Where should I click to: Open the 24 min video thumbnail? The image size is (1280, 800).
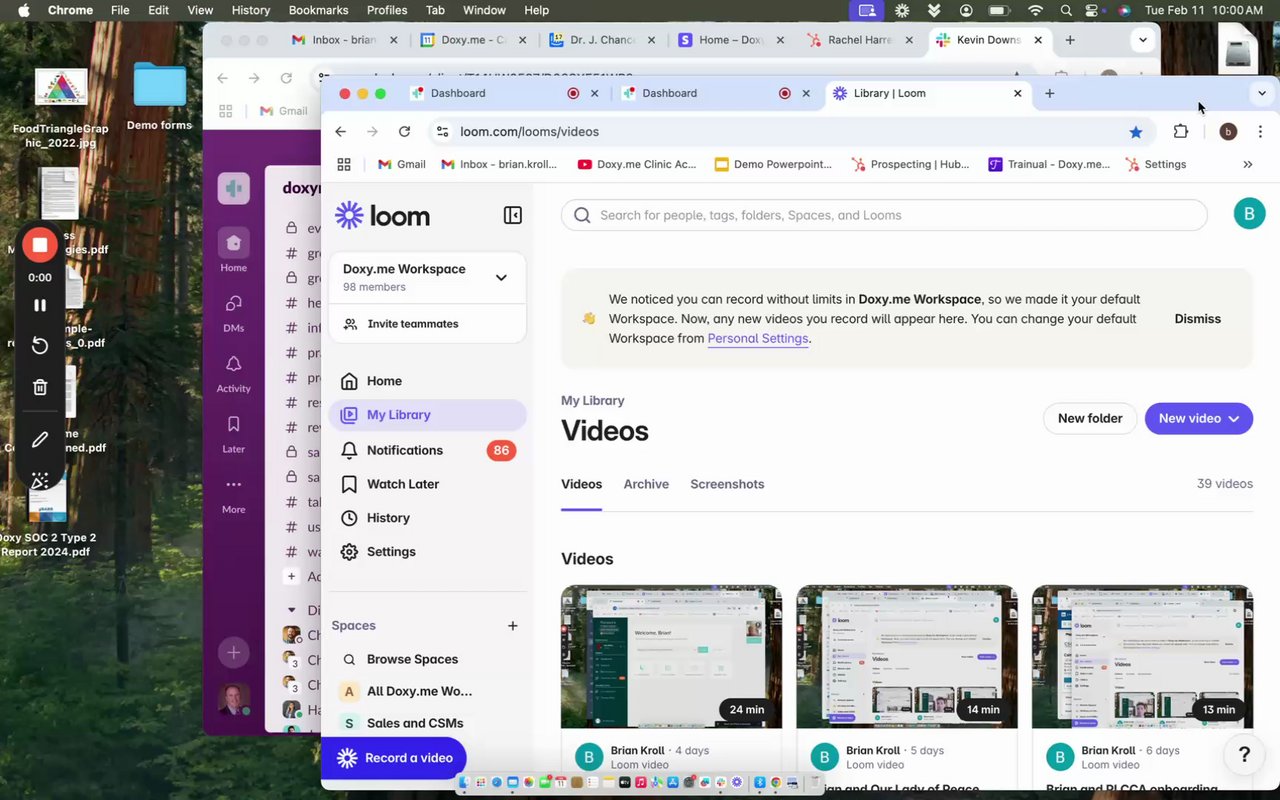(x=671, y=657)
